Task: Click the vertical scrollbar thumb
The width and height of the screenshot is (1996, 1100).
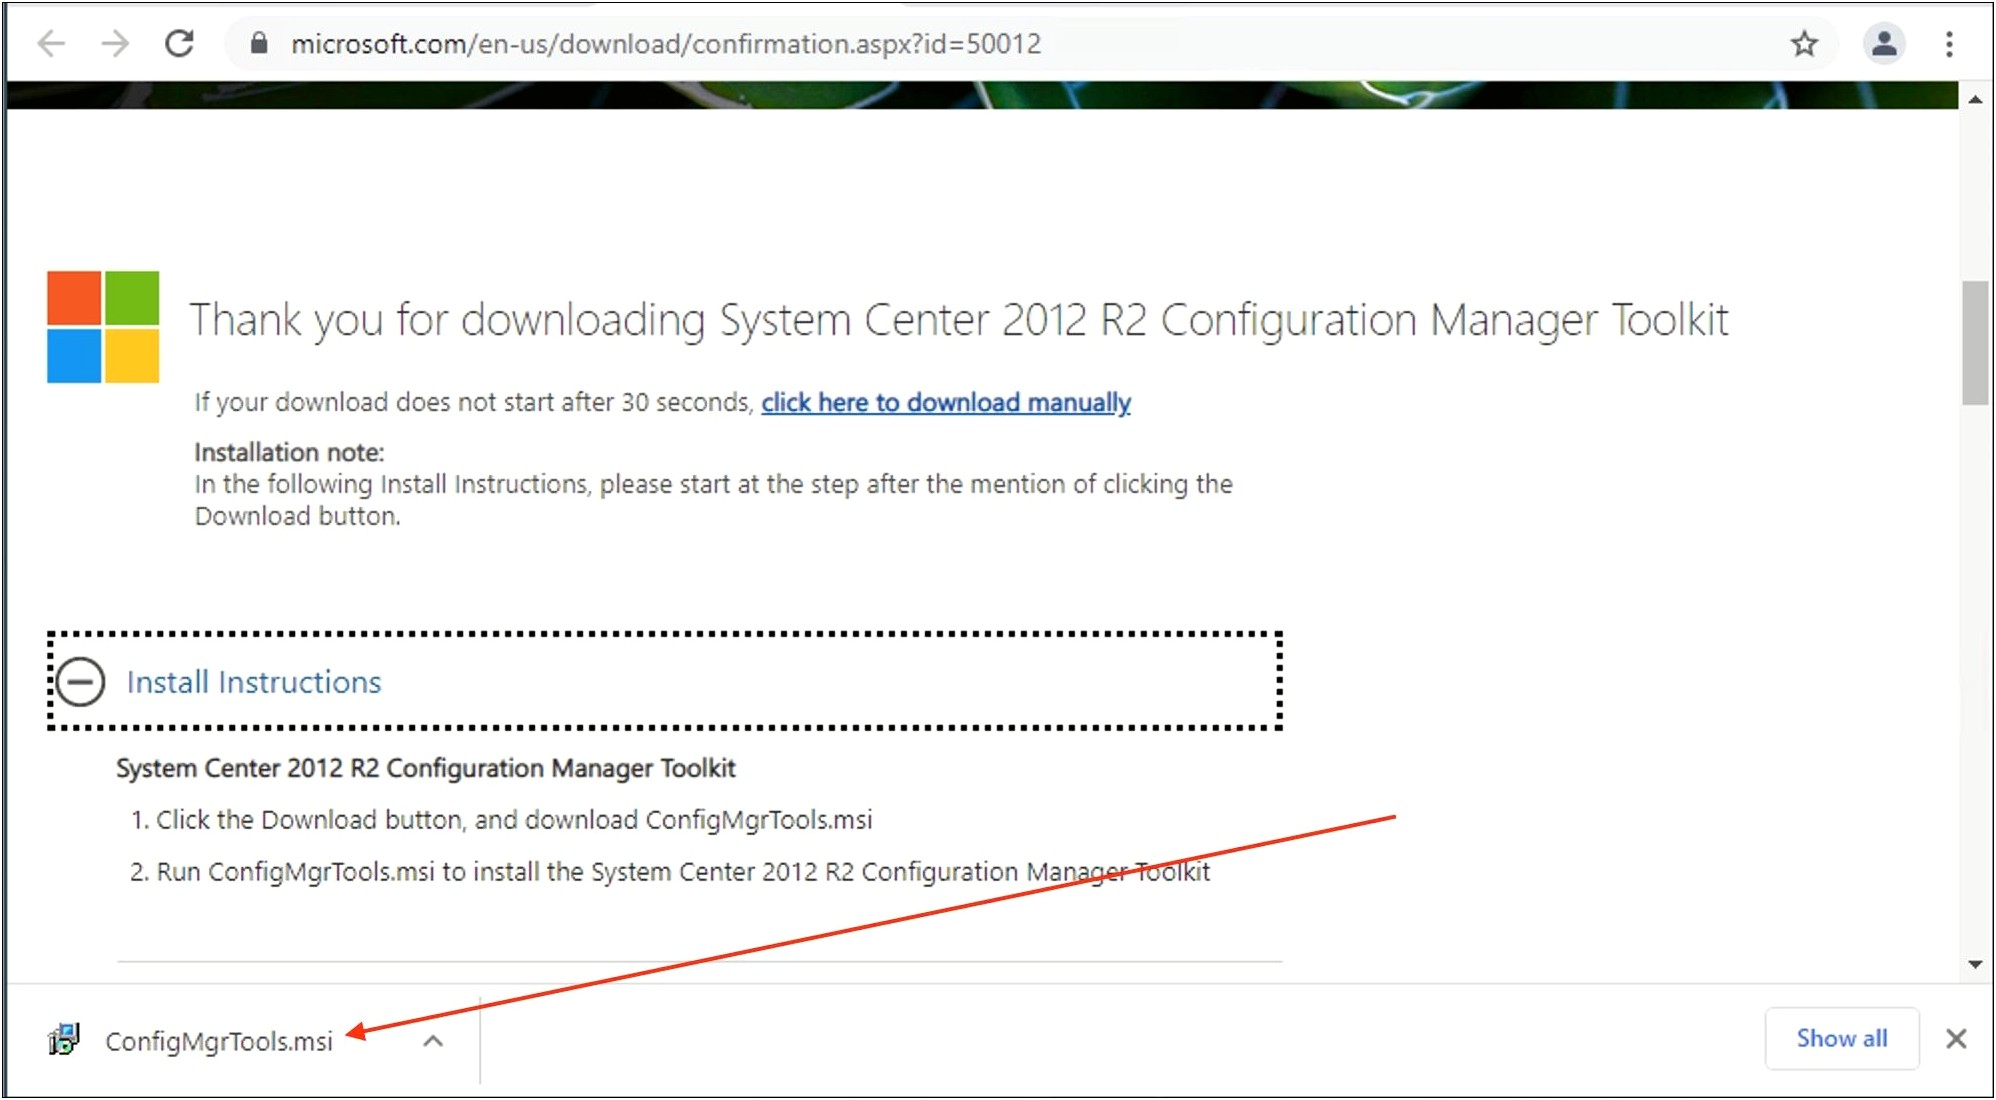Action: coord(1975,343)
